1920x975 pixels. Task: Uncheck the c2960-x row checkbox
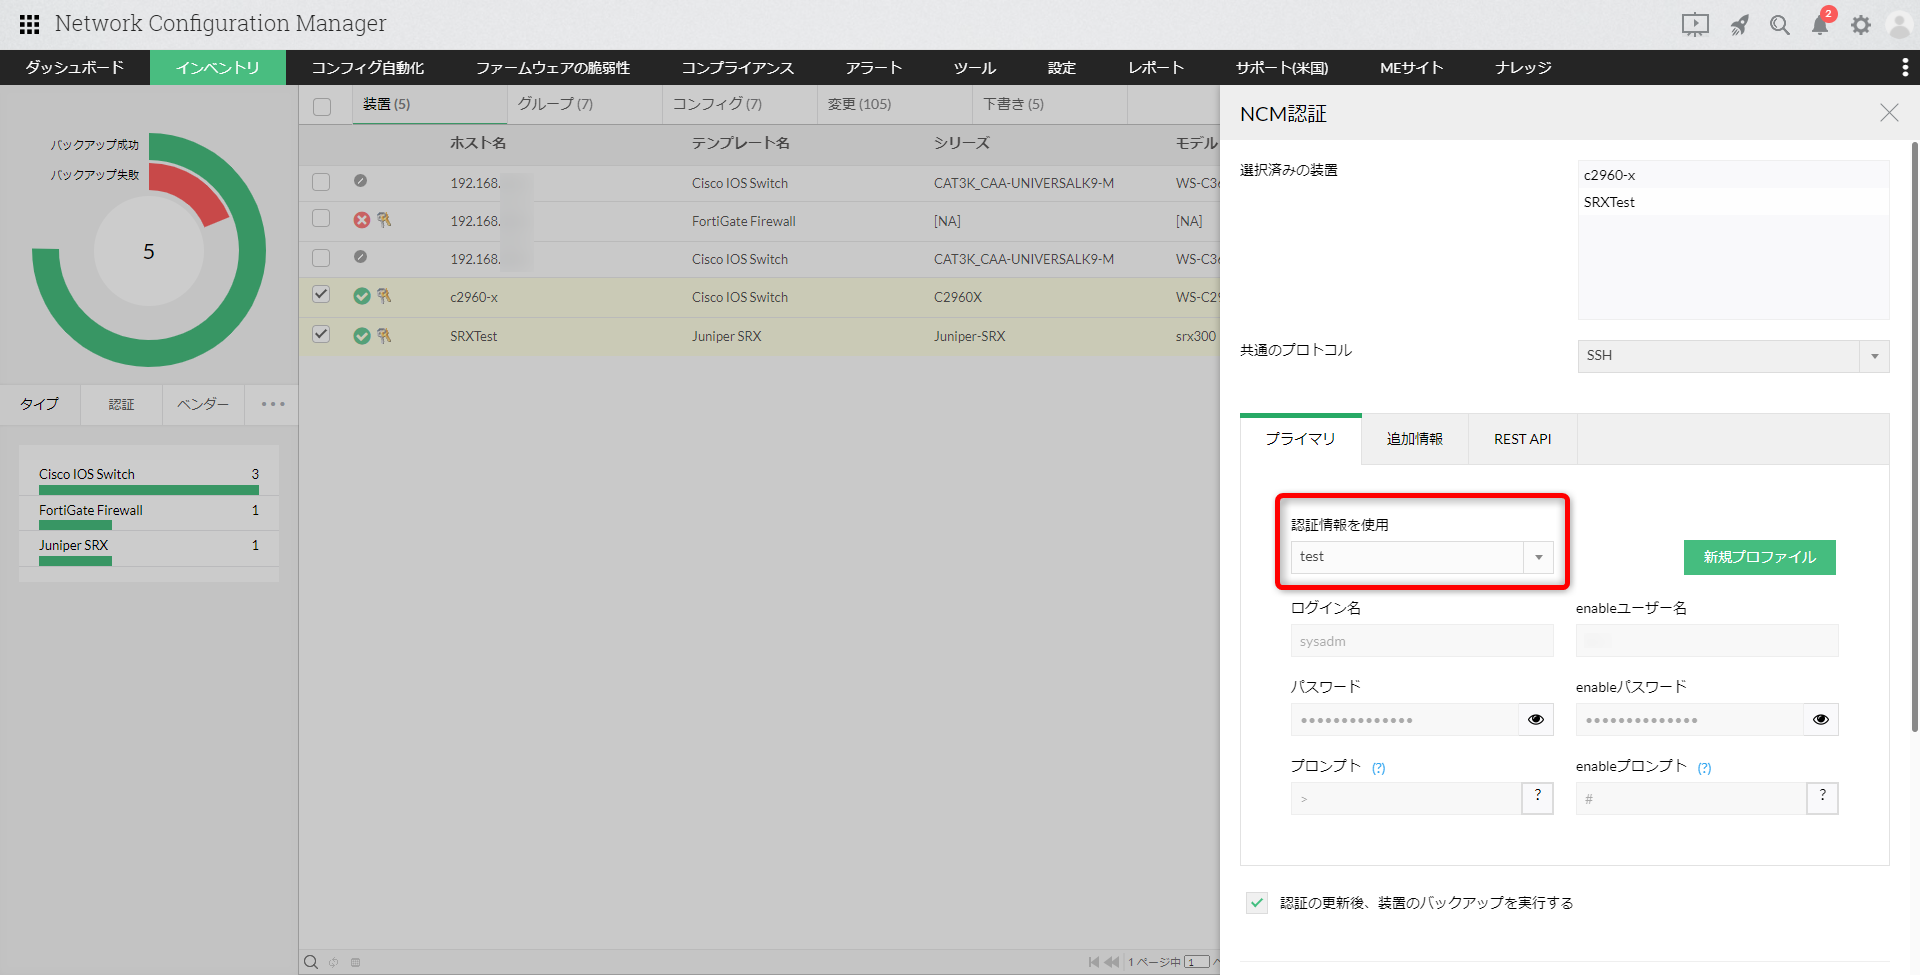click(x=321, y=295)
